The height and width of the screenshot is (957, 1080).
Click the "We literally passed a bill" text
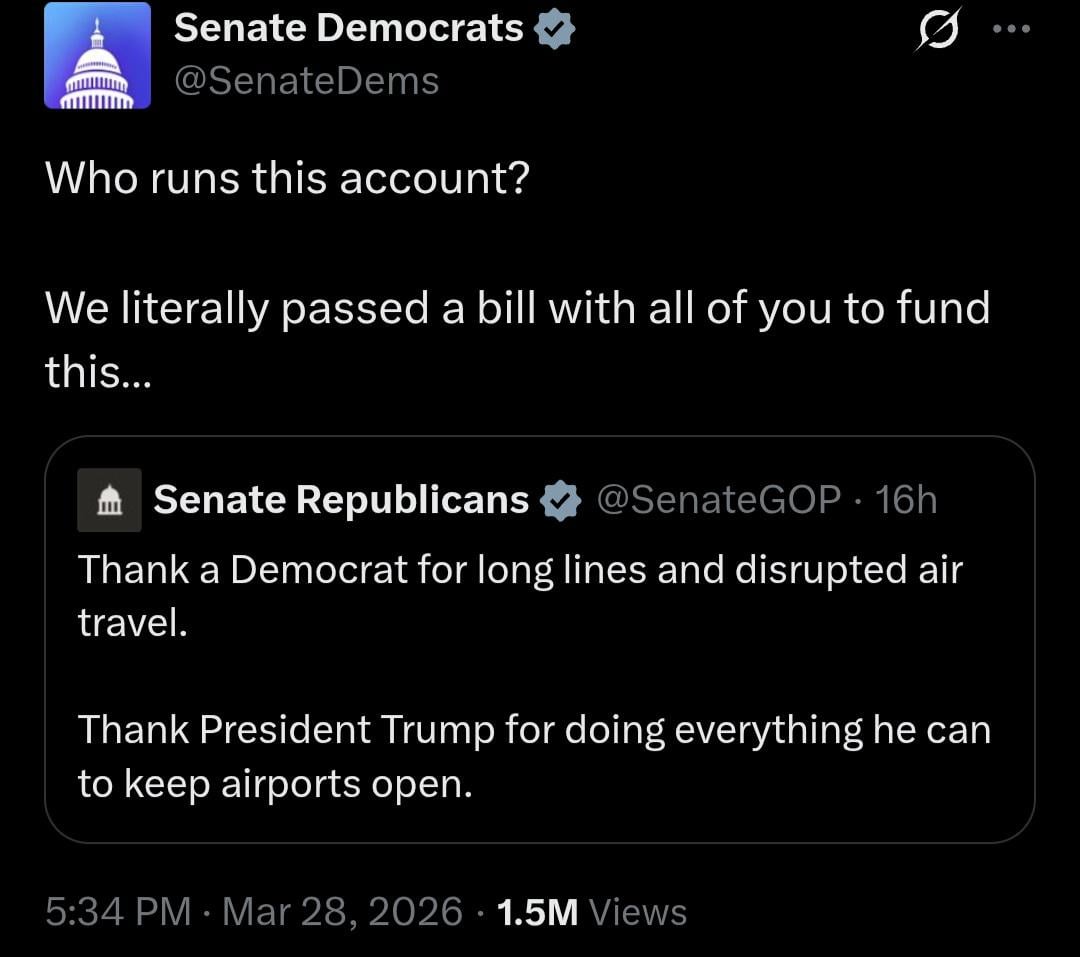pos(516,308)
